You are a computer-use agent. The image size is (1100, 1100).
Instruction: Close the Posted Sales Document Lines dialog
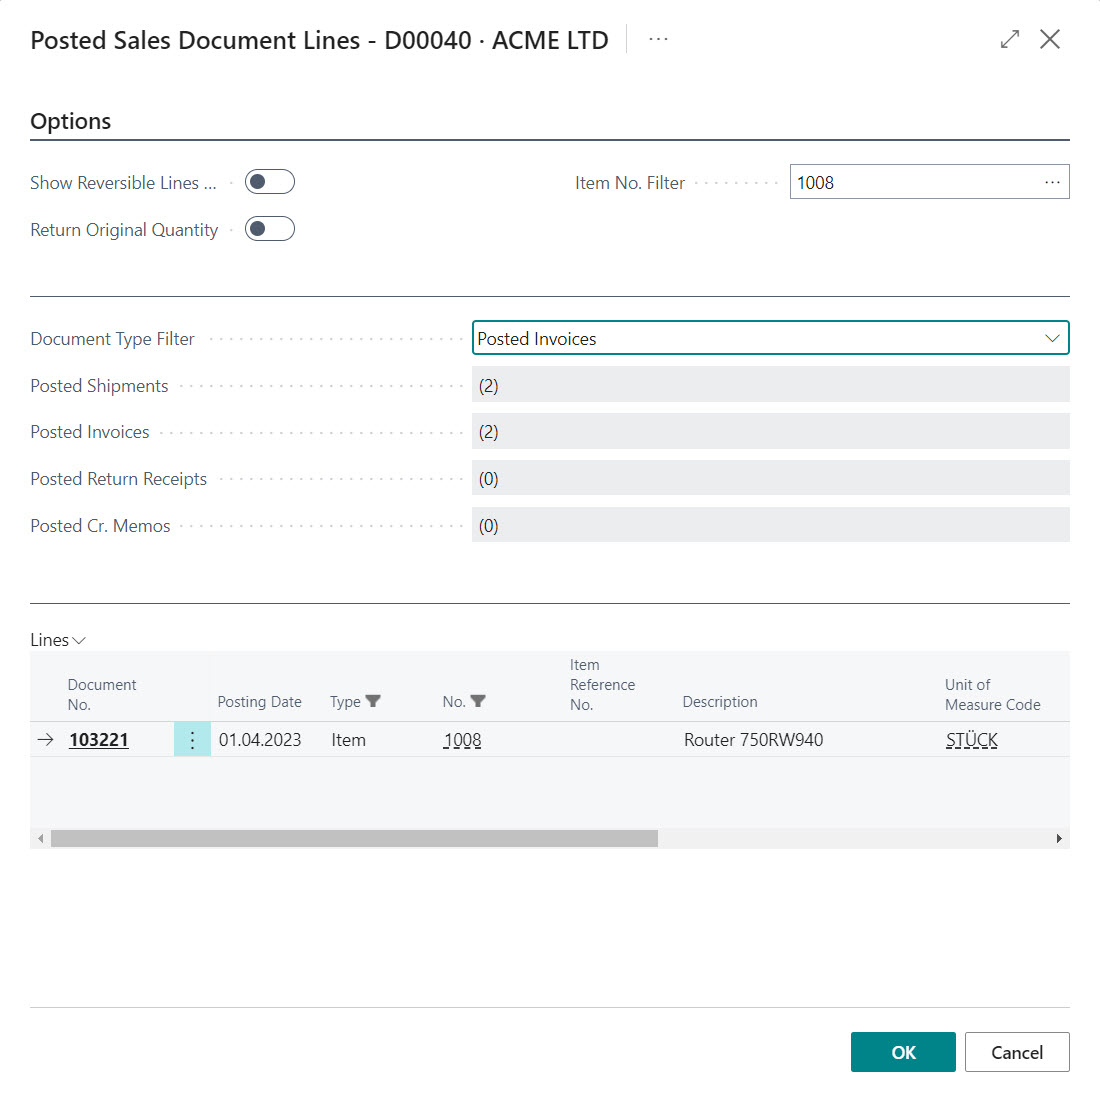(1050, 39)
